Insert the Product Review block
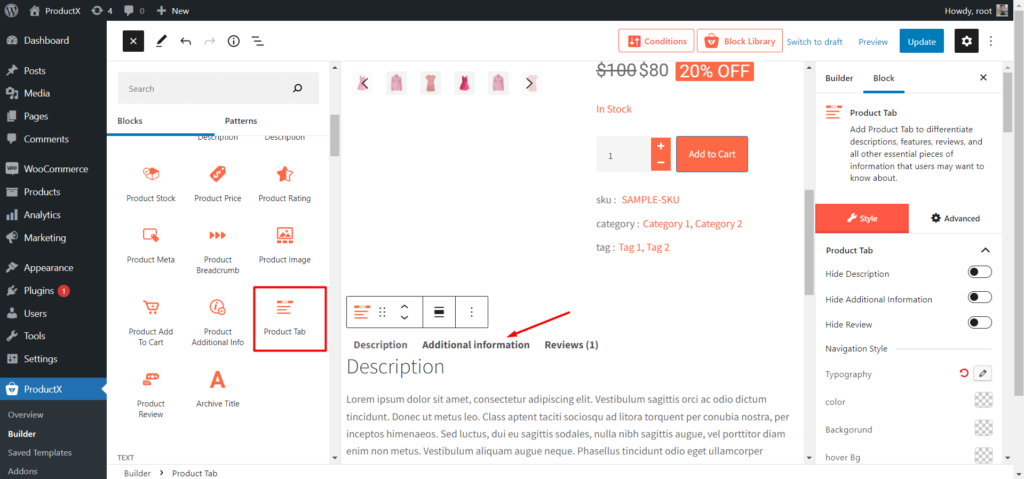Screen dimensions: 1024x479 click(151, 393)
